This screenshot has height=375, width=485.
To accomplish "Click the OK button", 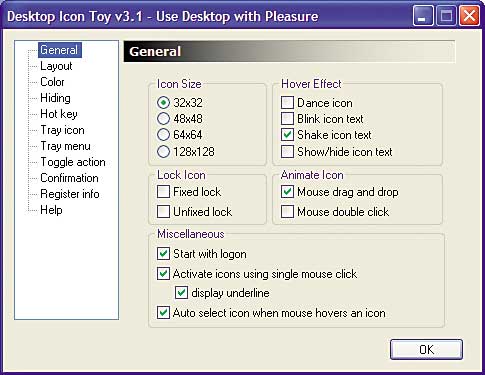I will (426, 349).
